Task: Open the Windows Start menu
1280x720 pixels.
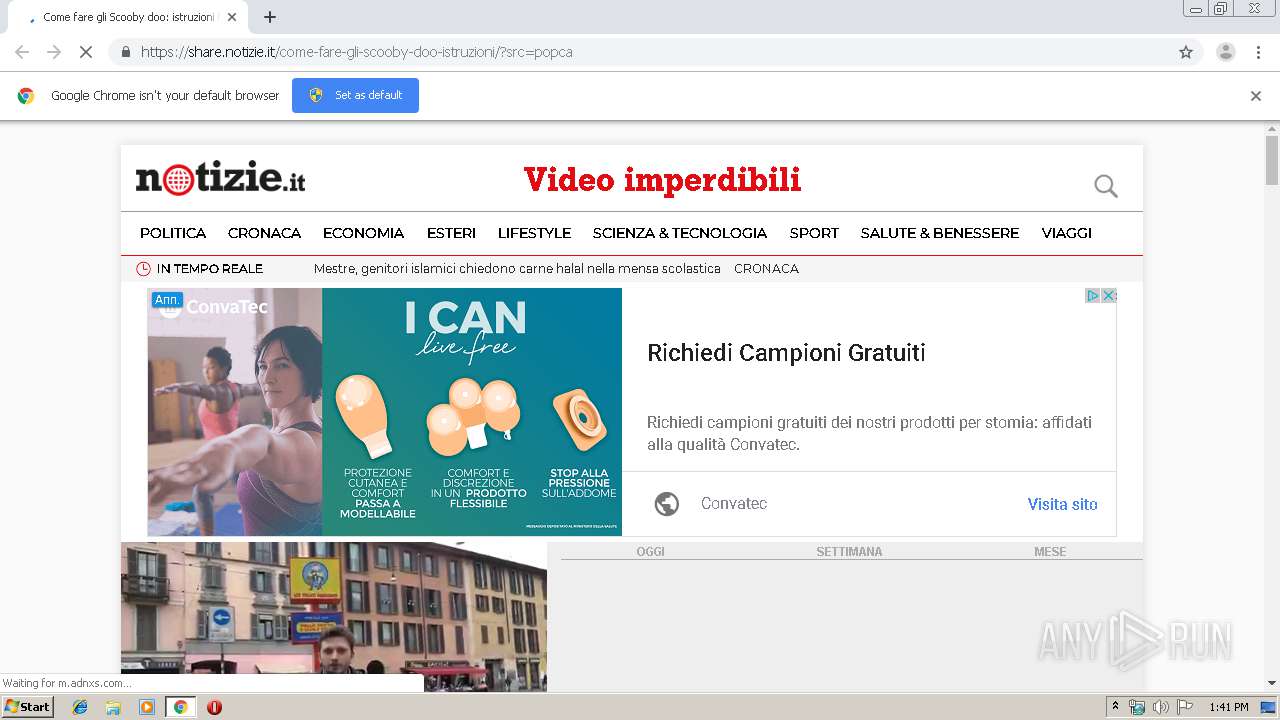Action: pyautogui.click(x=28, y=707)
